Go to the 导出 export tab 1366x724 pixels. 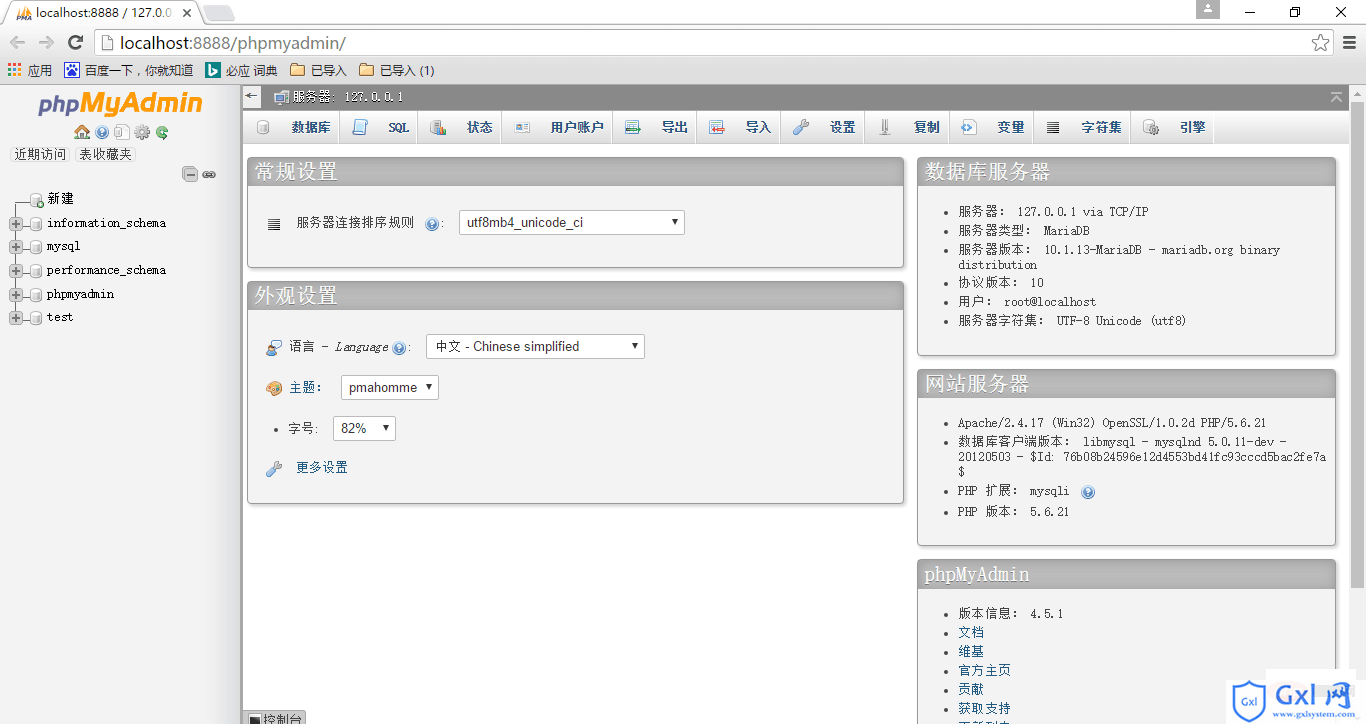(x=656, y=127)
